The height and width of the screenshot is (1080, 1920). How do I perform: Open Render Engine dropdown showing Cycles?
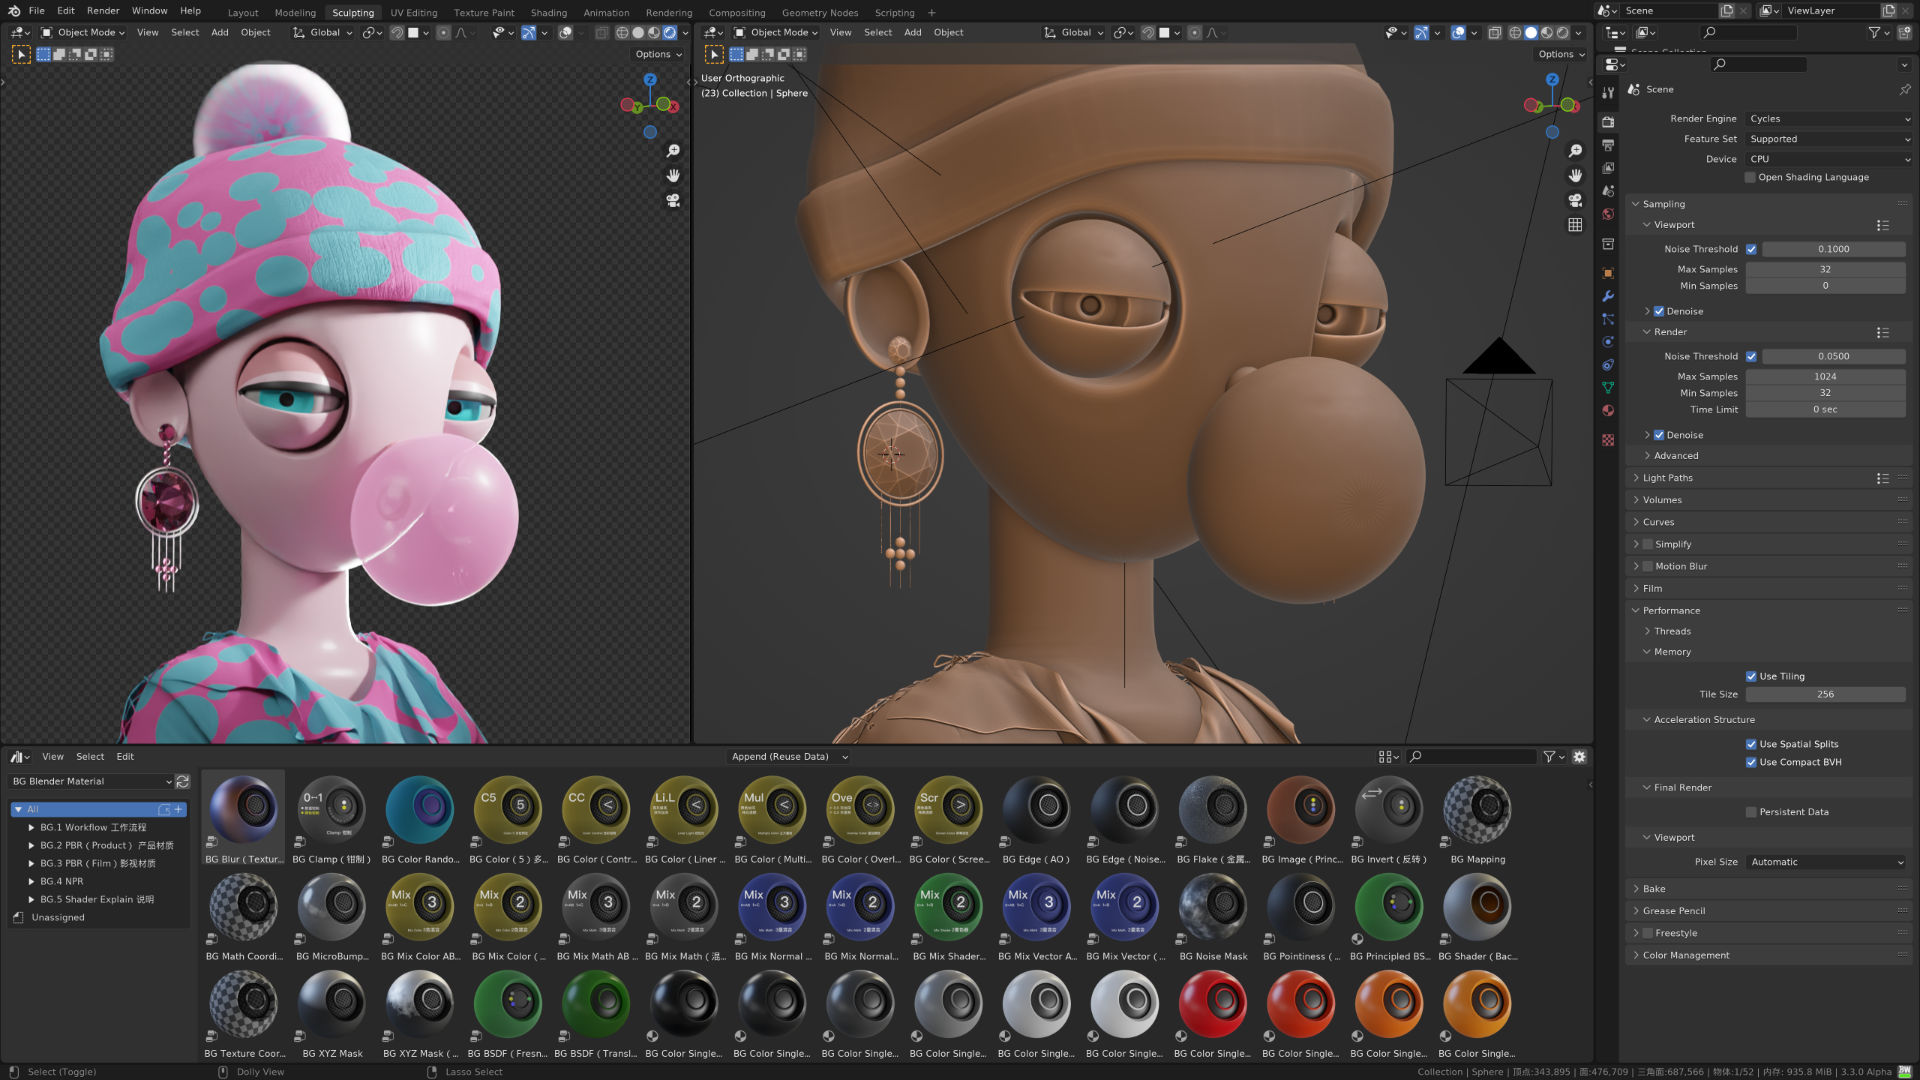click(x=1829, y=118)
